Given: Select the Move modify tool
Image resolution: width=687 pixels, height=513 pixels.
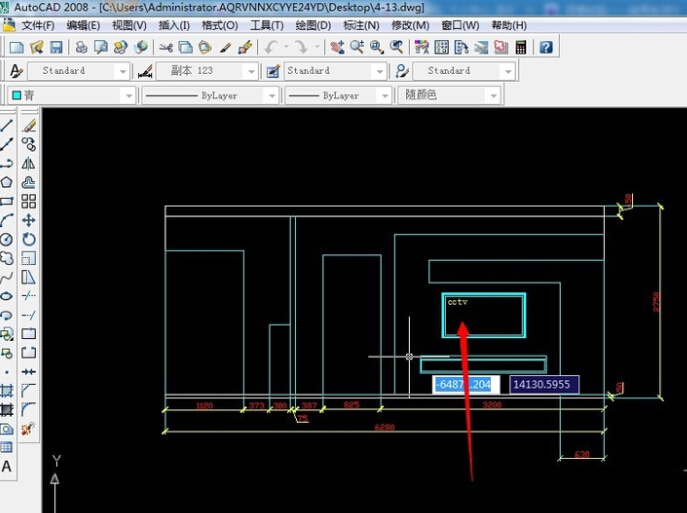Looking at the screenshot, I should tap(29, 220).
